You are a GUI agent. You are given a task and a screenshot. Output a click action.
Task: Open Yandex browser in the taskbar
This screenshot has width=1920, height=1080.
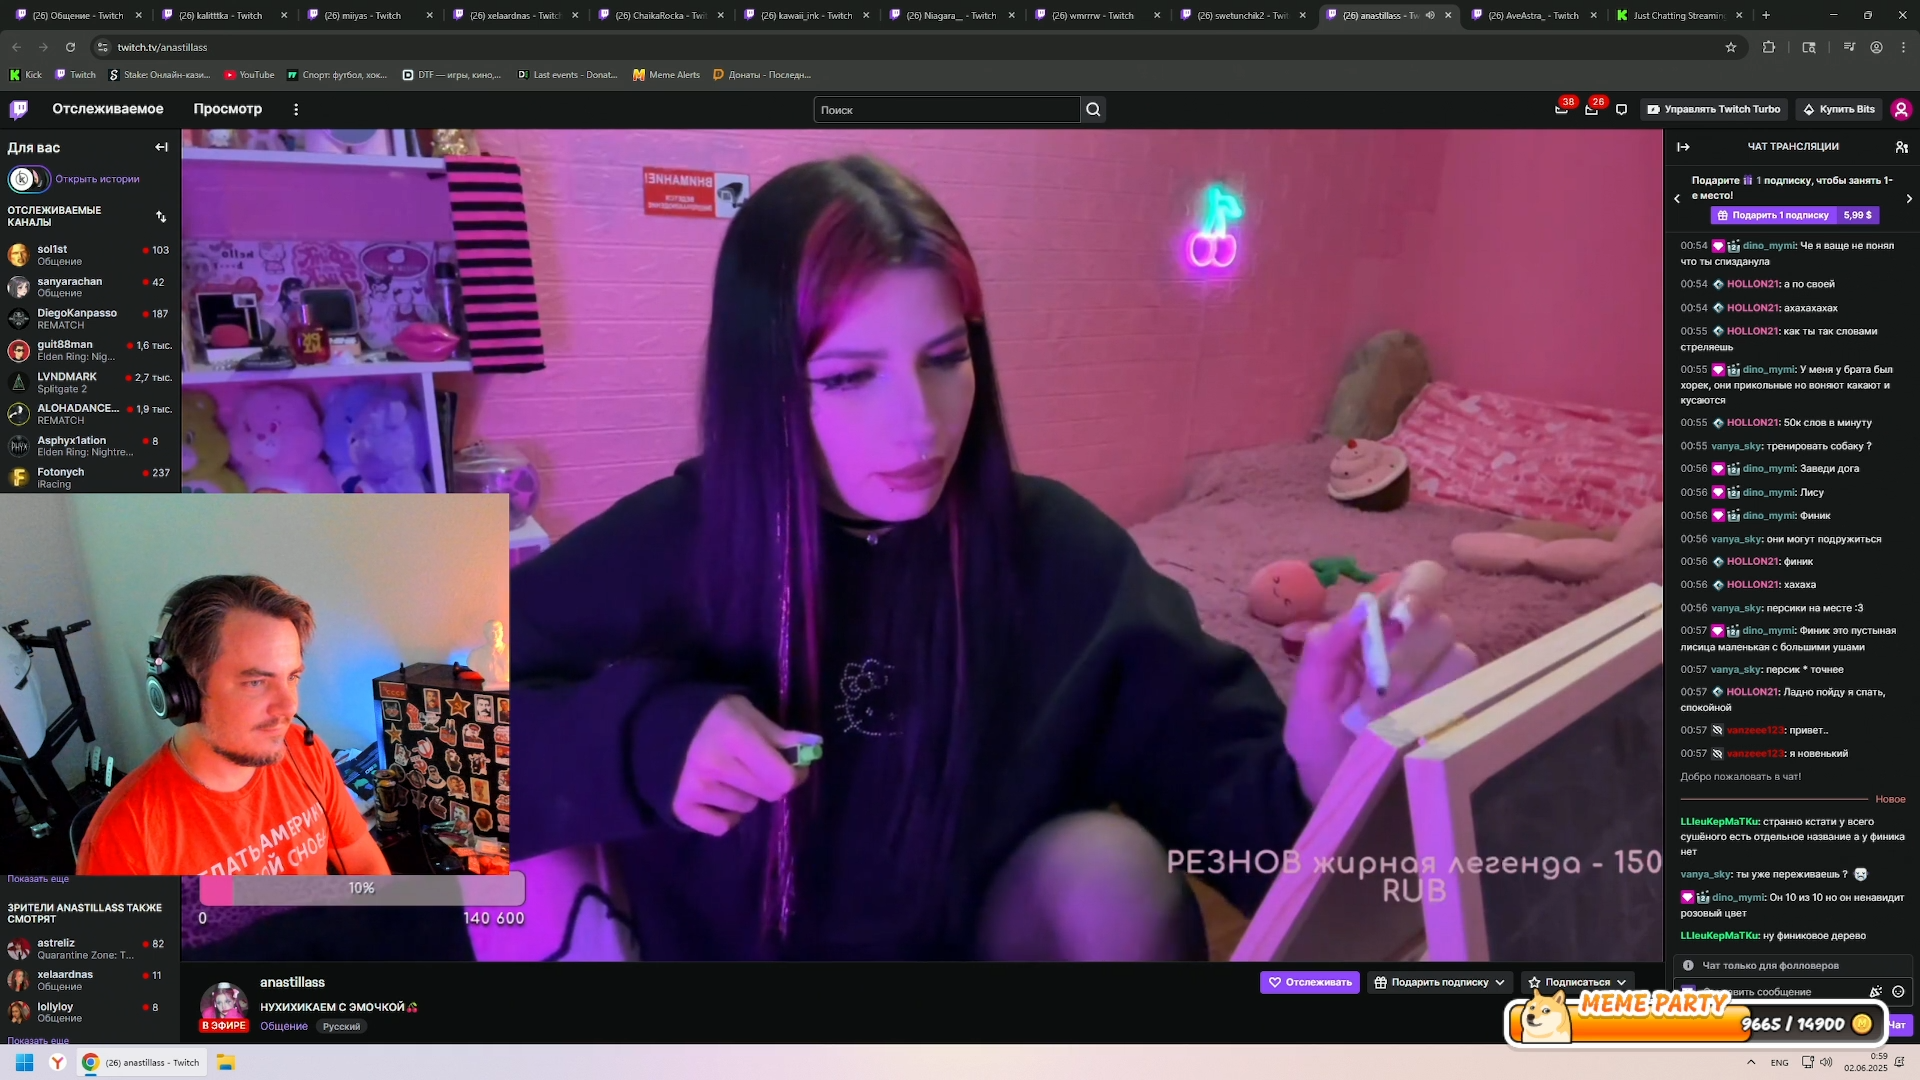58,1062
